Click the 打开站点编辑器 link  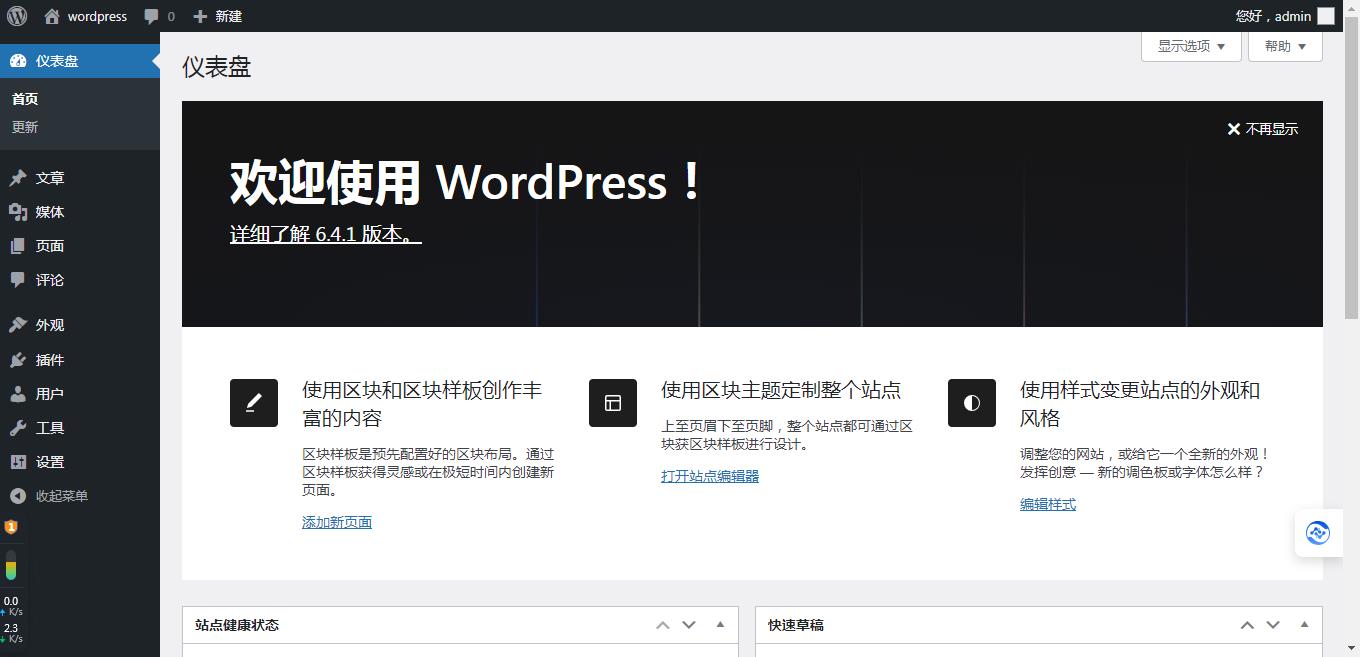click(710, 476)
